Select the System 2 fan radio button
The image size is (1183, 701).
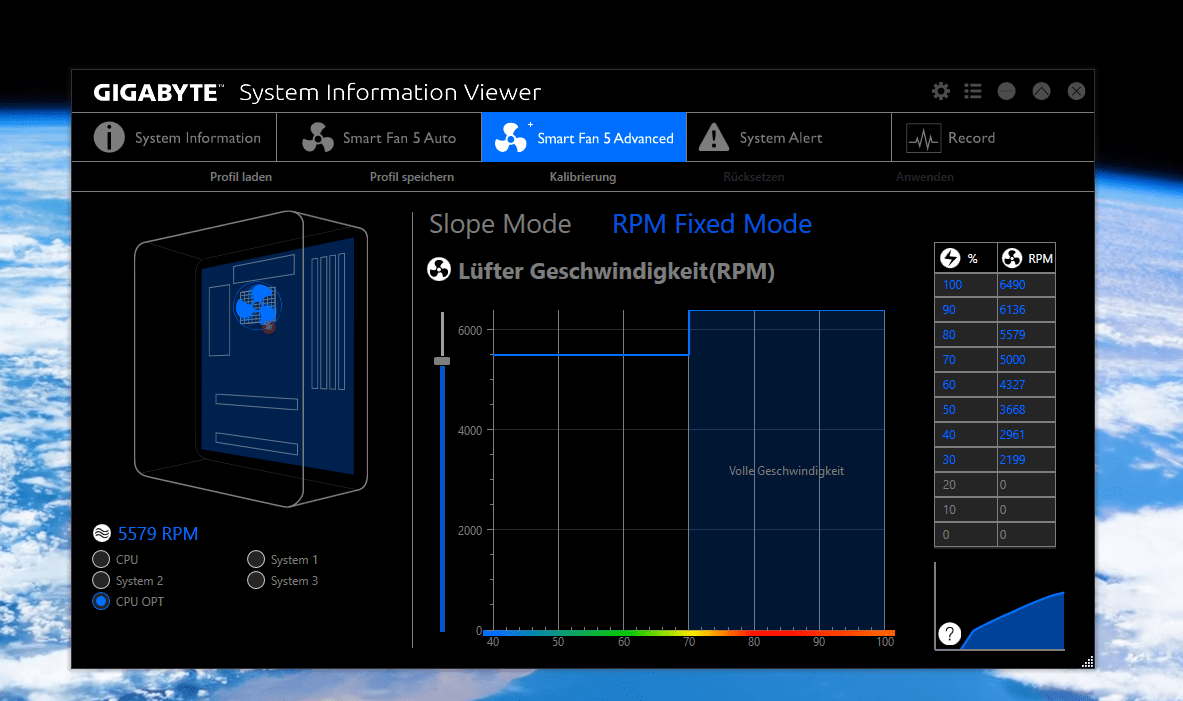101,580
